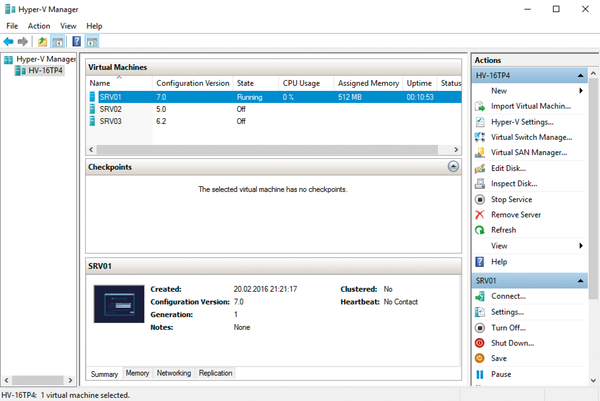Click the Shut Down action text

point(513,343)
